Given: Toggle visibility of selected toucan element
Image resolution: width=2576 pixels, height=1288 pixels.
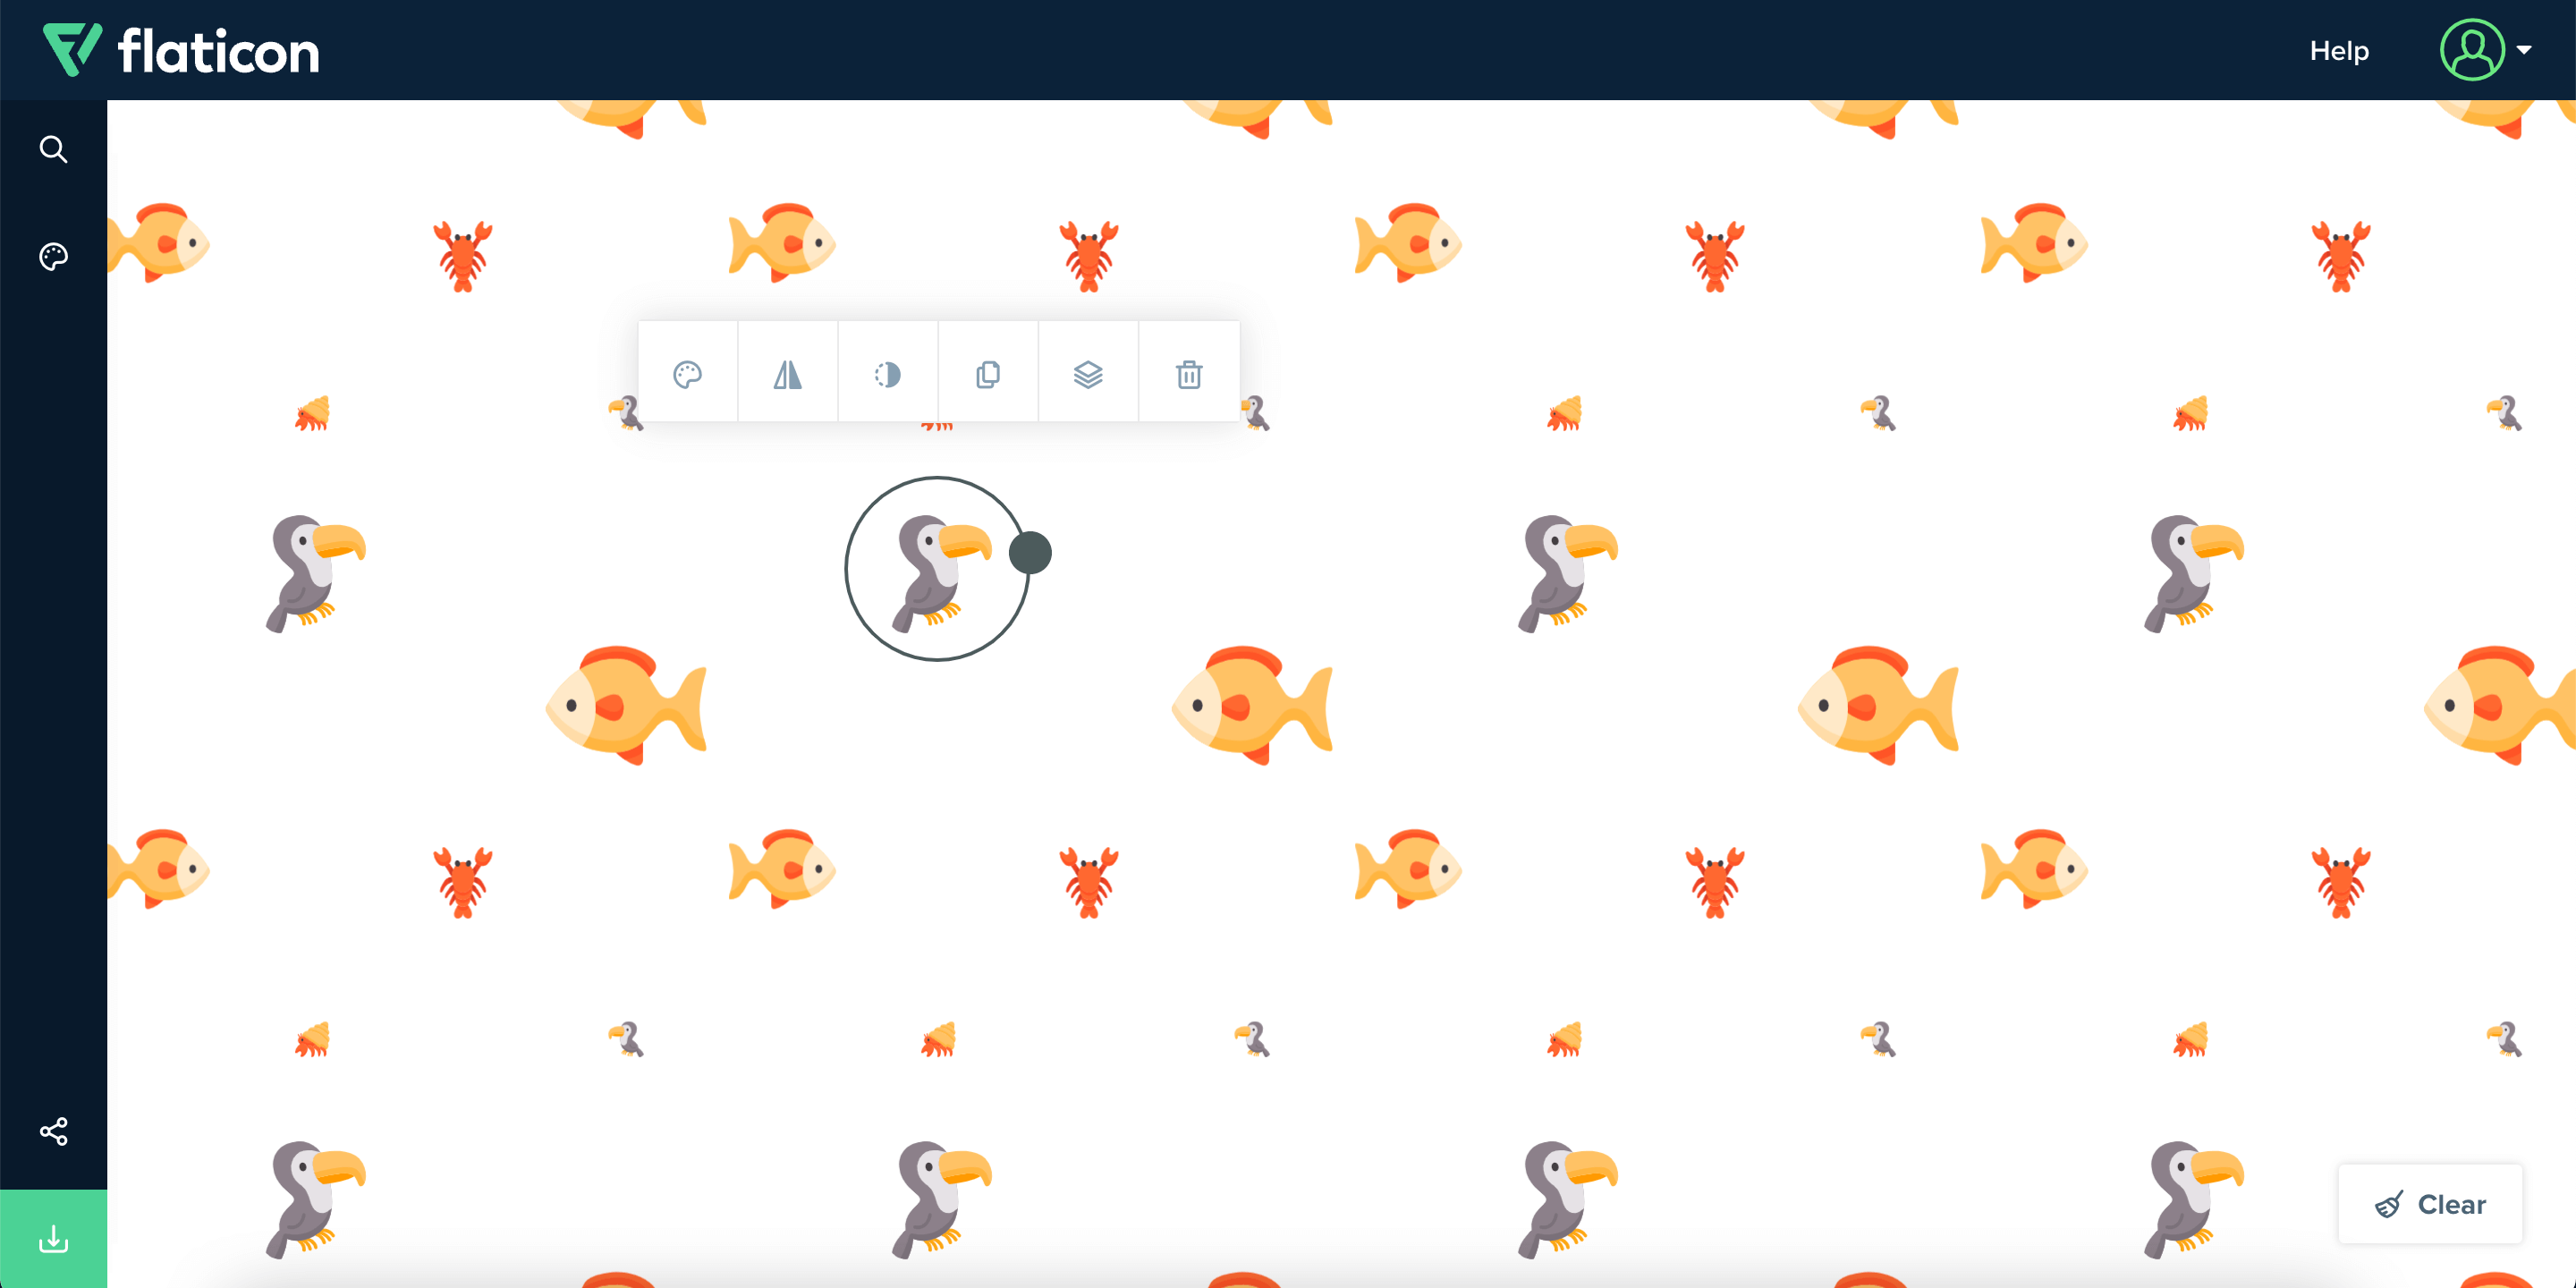Looking at the screenshot, I should point(887,377).
